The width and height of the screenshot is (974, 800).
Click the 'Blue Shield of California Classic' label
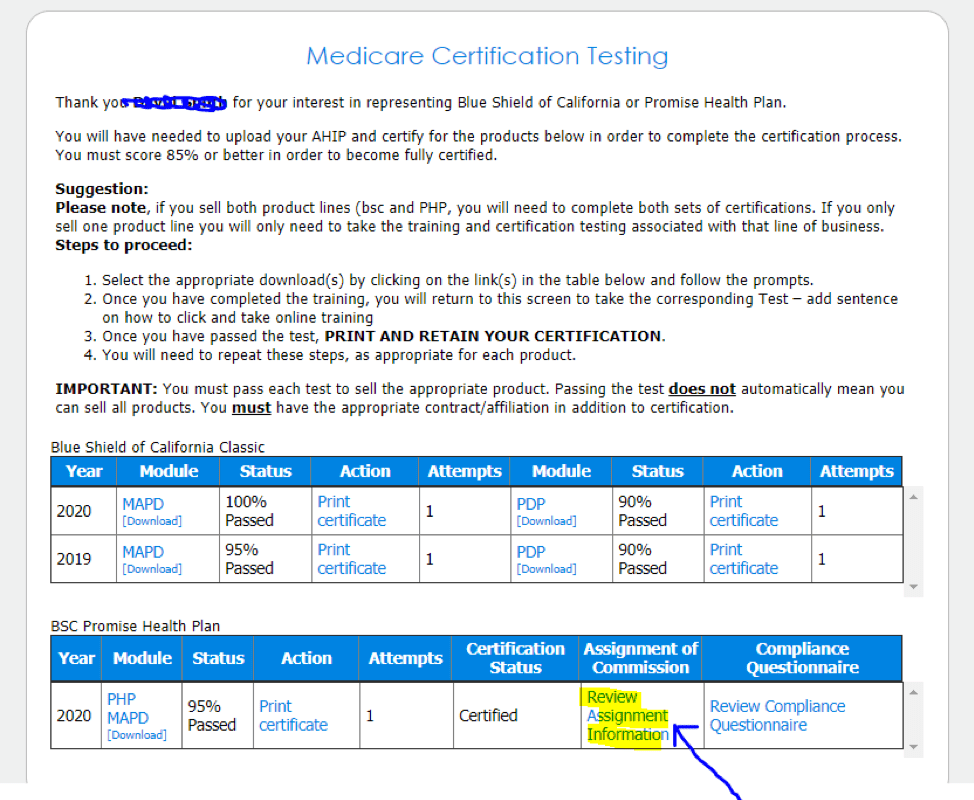point(158,447)
